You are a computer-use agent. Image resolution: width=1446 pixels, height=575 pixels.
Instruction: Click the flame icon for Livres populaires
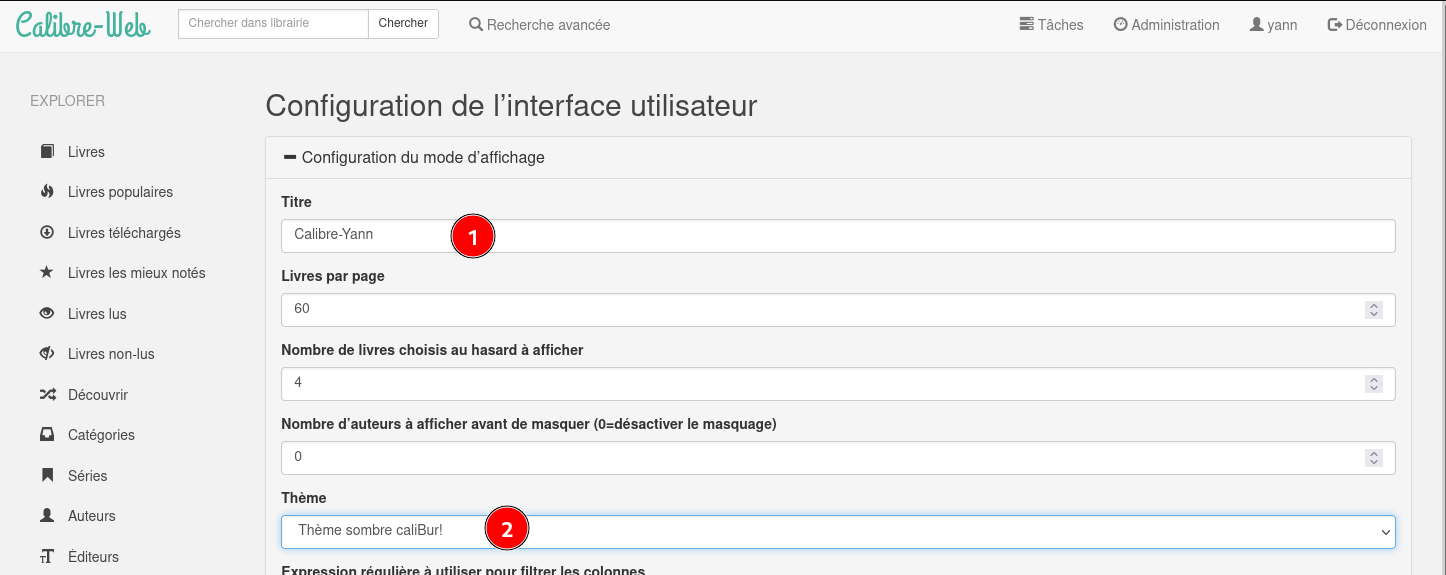point(47,192)
